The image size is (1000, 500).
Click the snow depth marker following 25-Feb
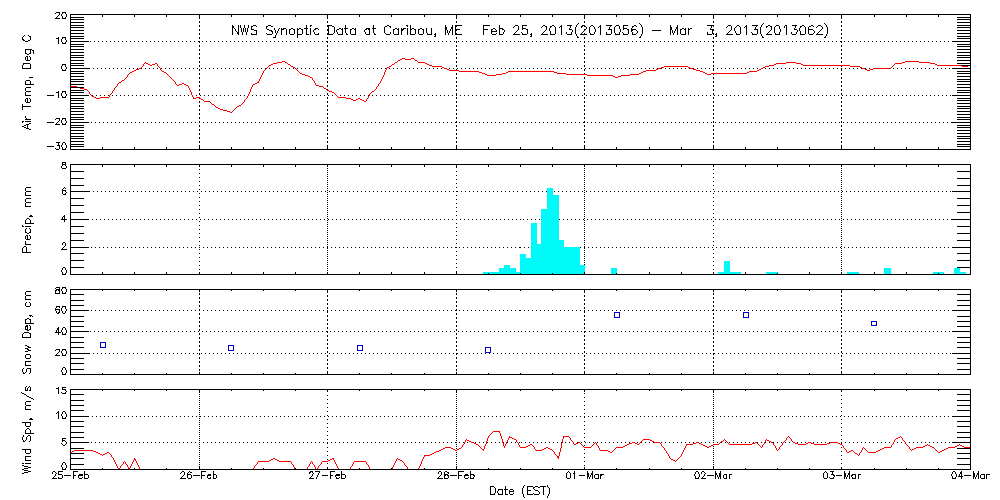click(103, 345)
